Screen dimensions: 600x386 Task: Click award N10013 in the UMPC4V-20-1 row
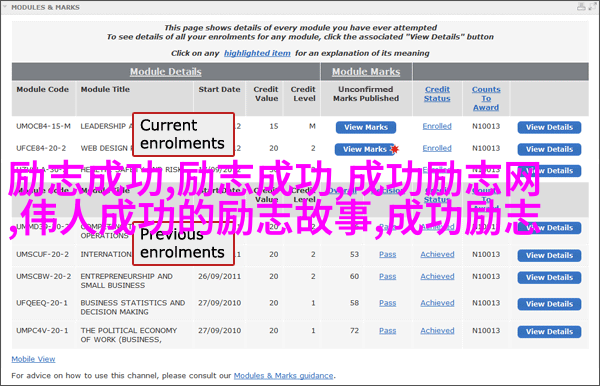click(486, 331)
